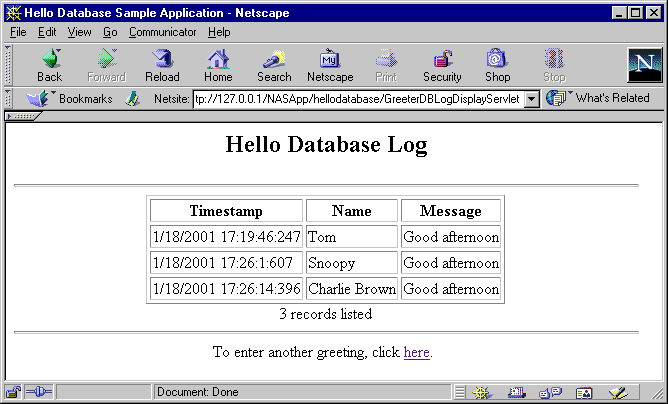Click the Name column header
668x404 pixels.
tap(351, 211)
